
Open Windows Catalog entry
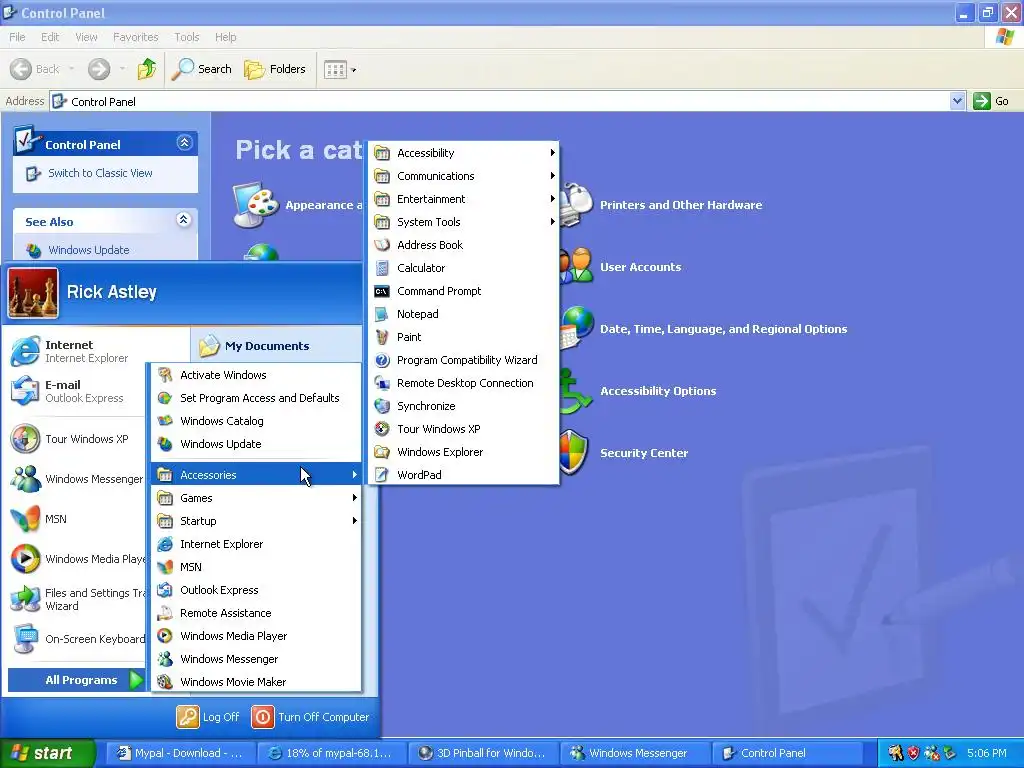click(256, 421)
